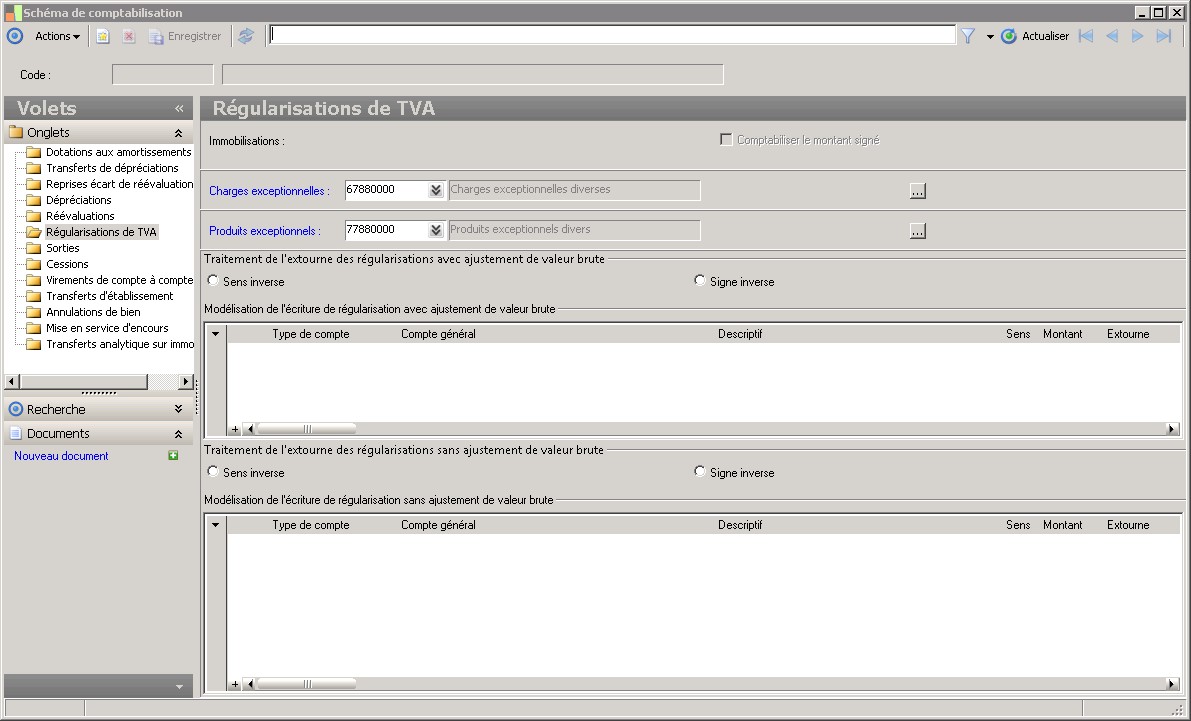1191x721 pixels.
Task: Click Descriptif header in sans ajustement grid
Action: (x=740, y=525)
